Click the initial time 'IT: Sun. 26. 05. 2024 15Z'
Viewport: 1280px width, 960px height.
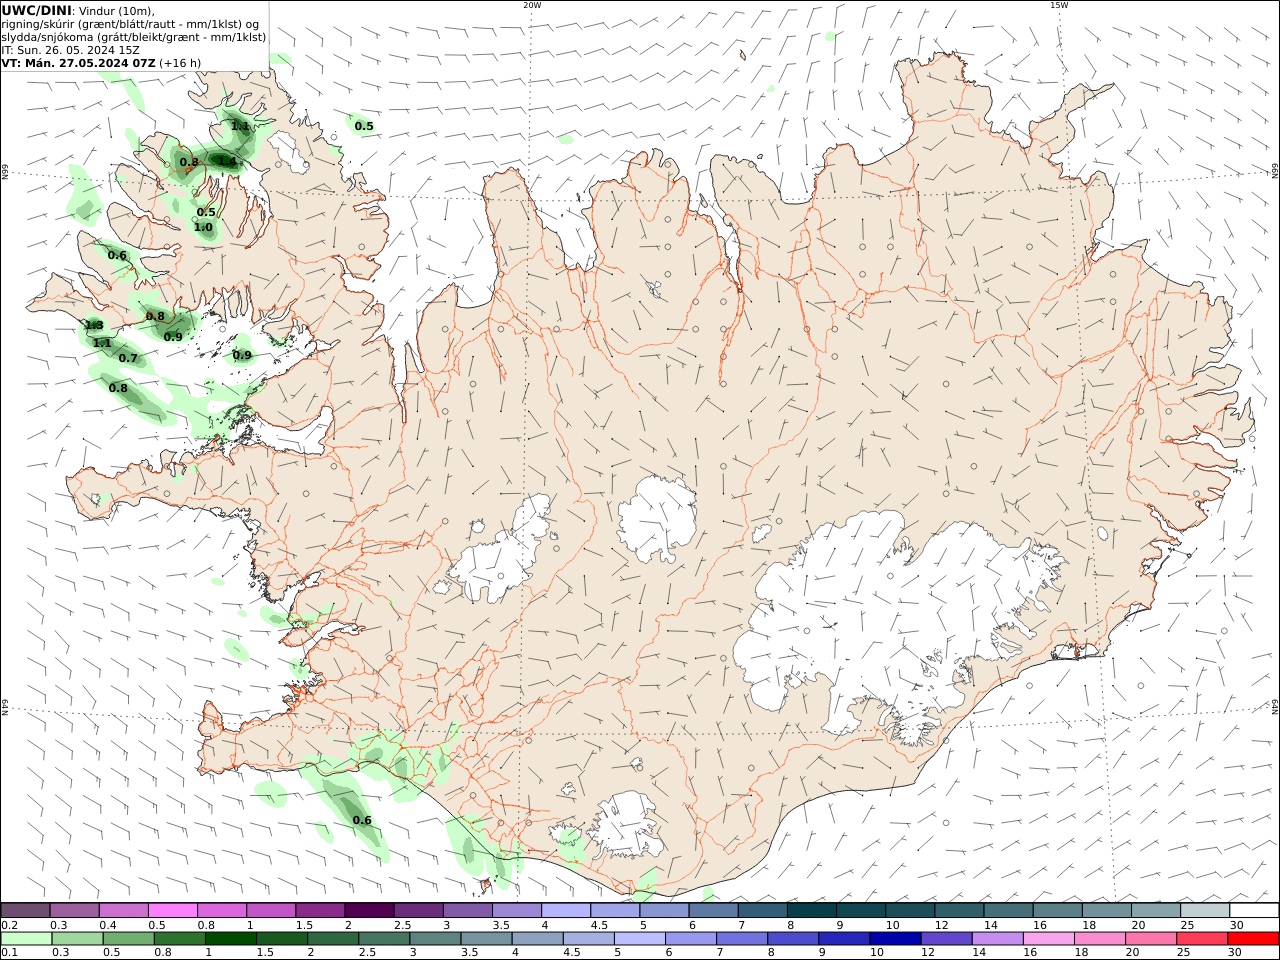tap(71, 49)
